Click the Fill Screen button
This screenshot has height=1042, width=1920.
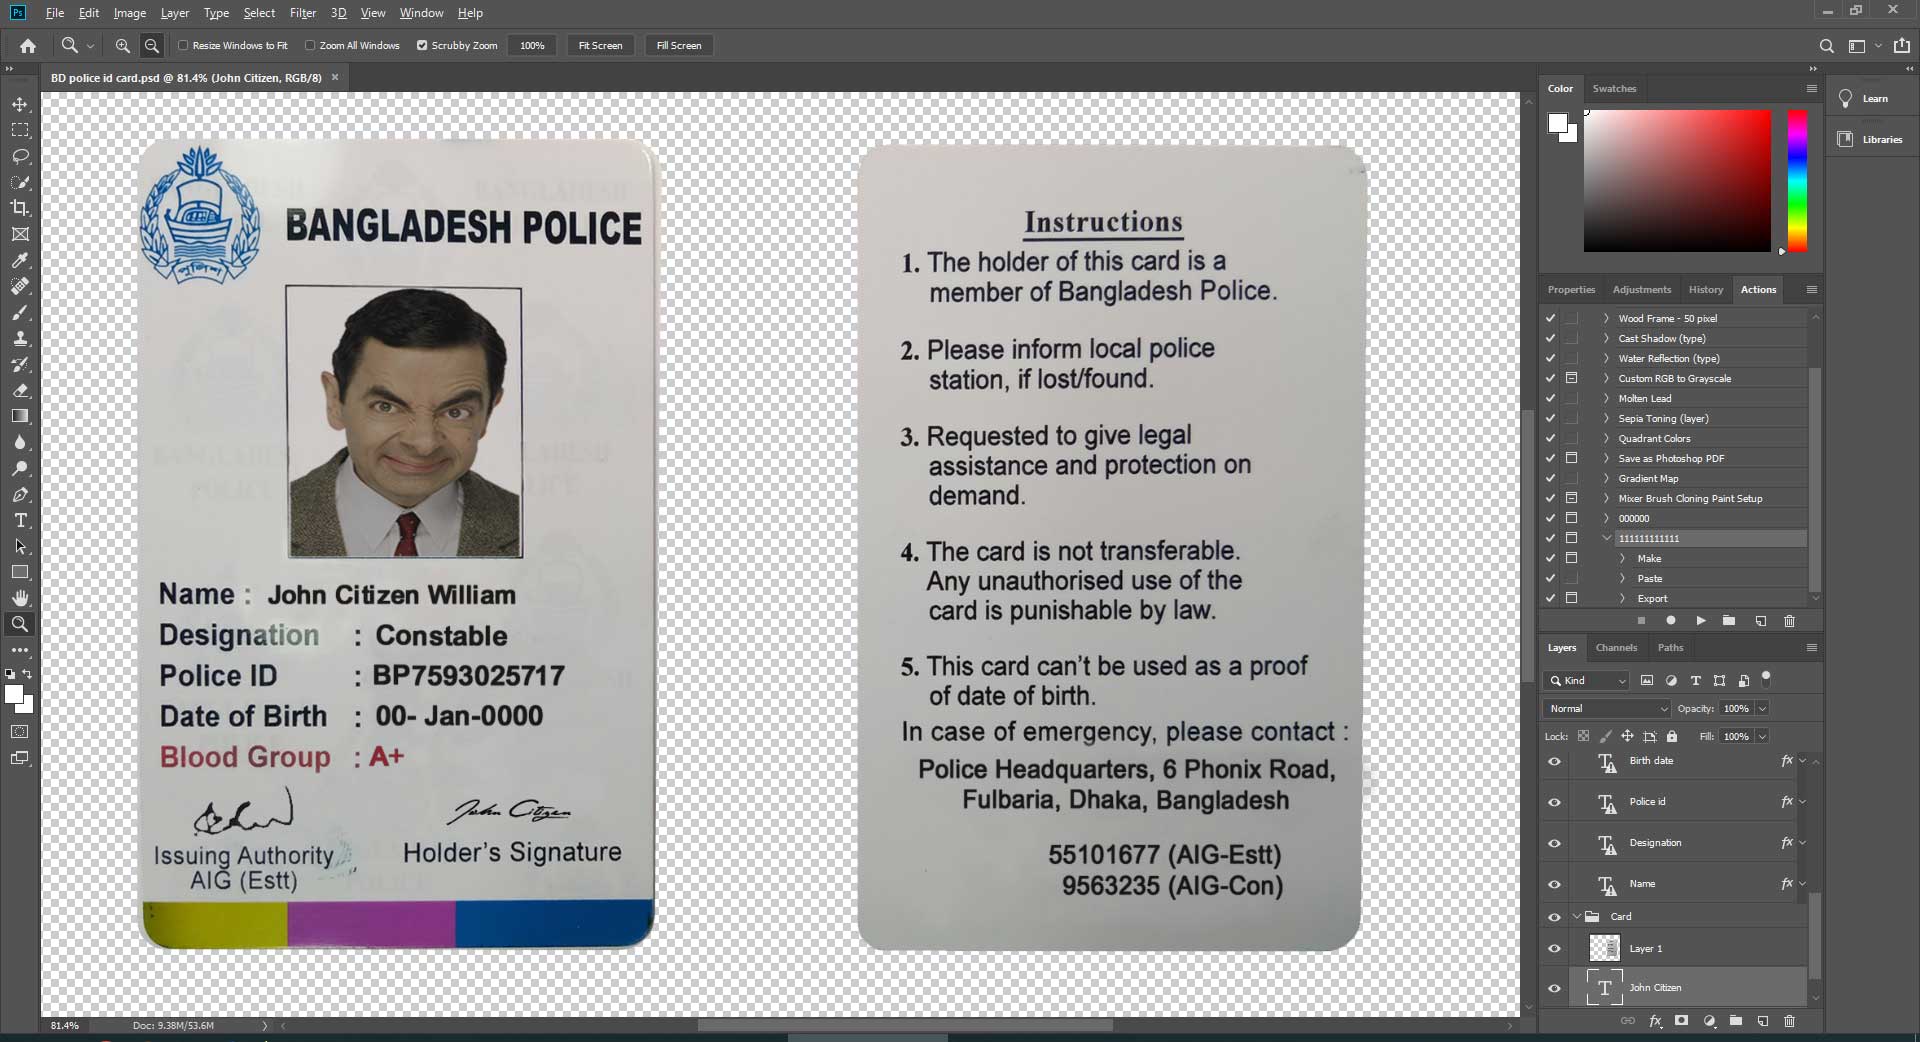(678, 46)
